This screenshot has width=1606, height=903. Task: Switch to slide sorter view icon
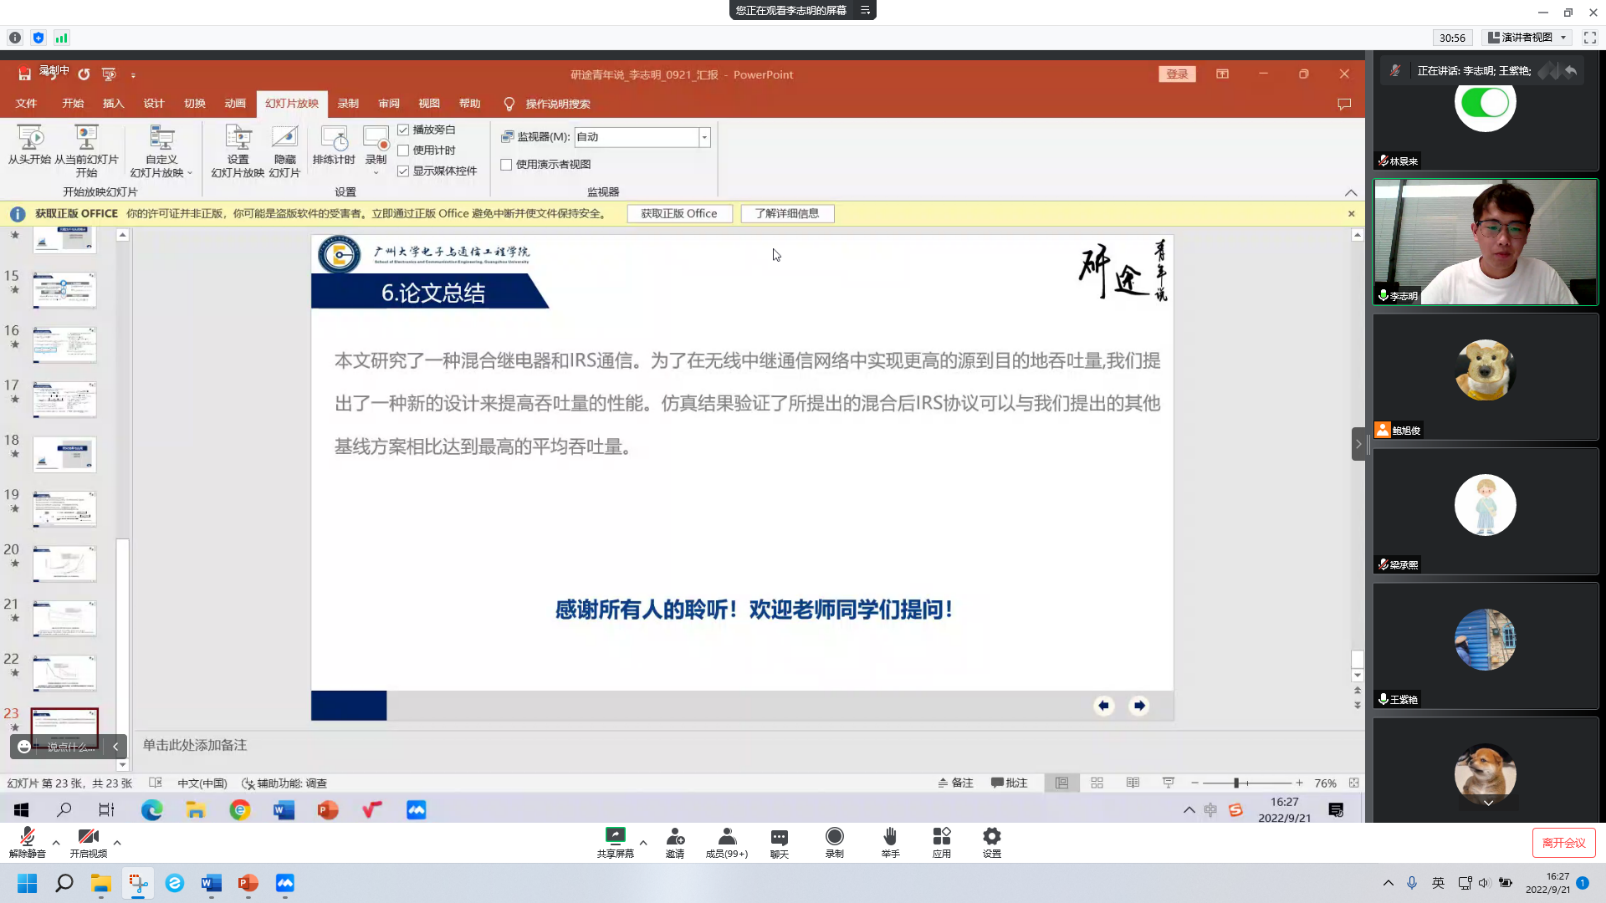pos(1097,783)
